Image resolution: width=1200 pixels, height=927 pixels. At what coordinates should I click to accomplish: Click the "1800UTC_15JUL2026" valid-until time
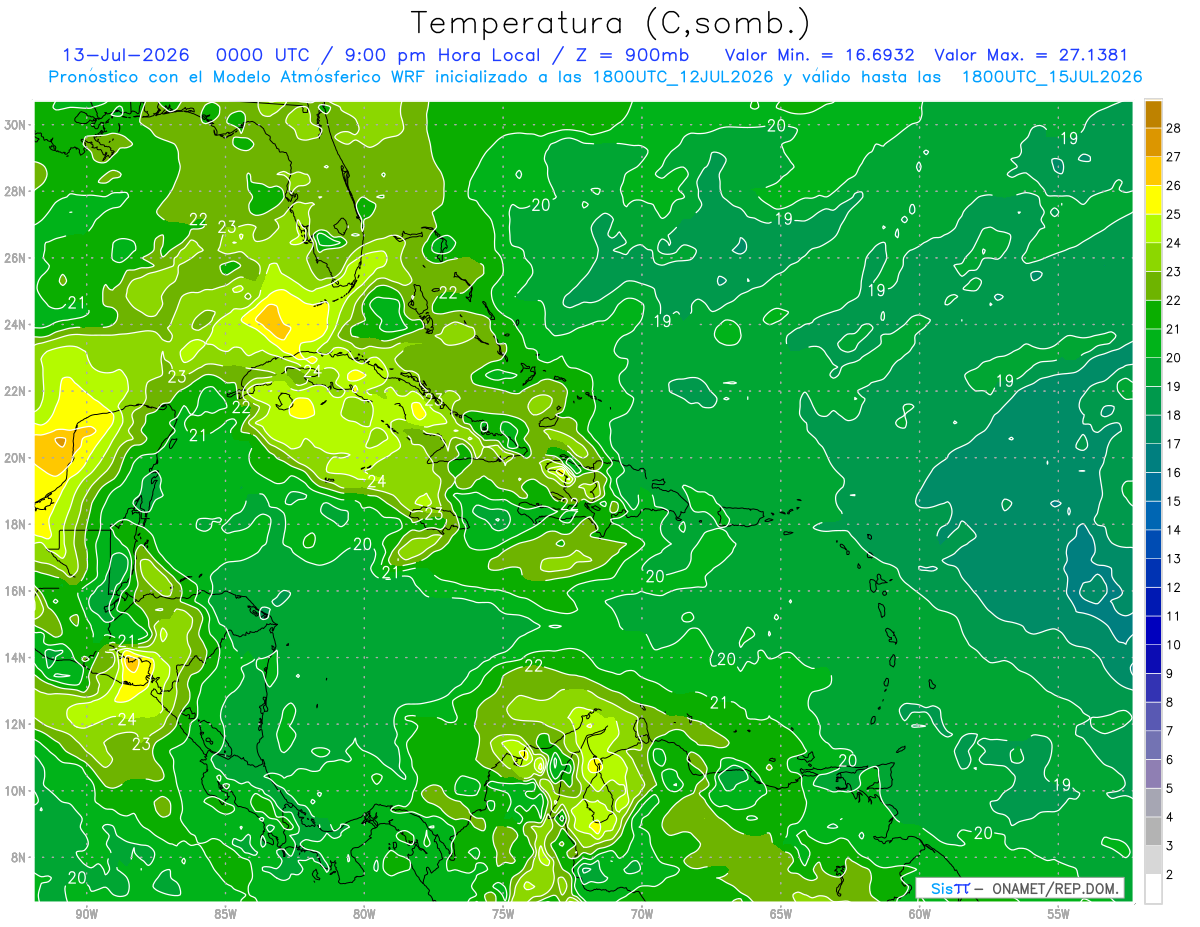click(1052, 77)
